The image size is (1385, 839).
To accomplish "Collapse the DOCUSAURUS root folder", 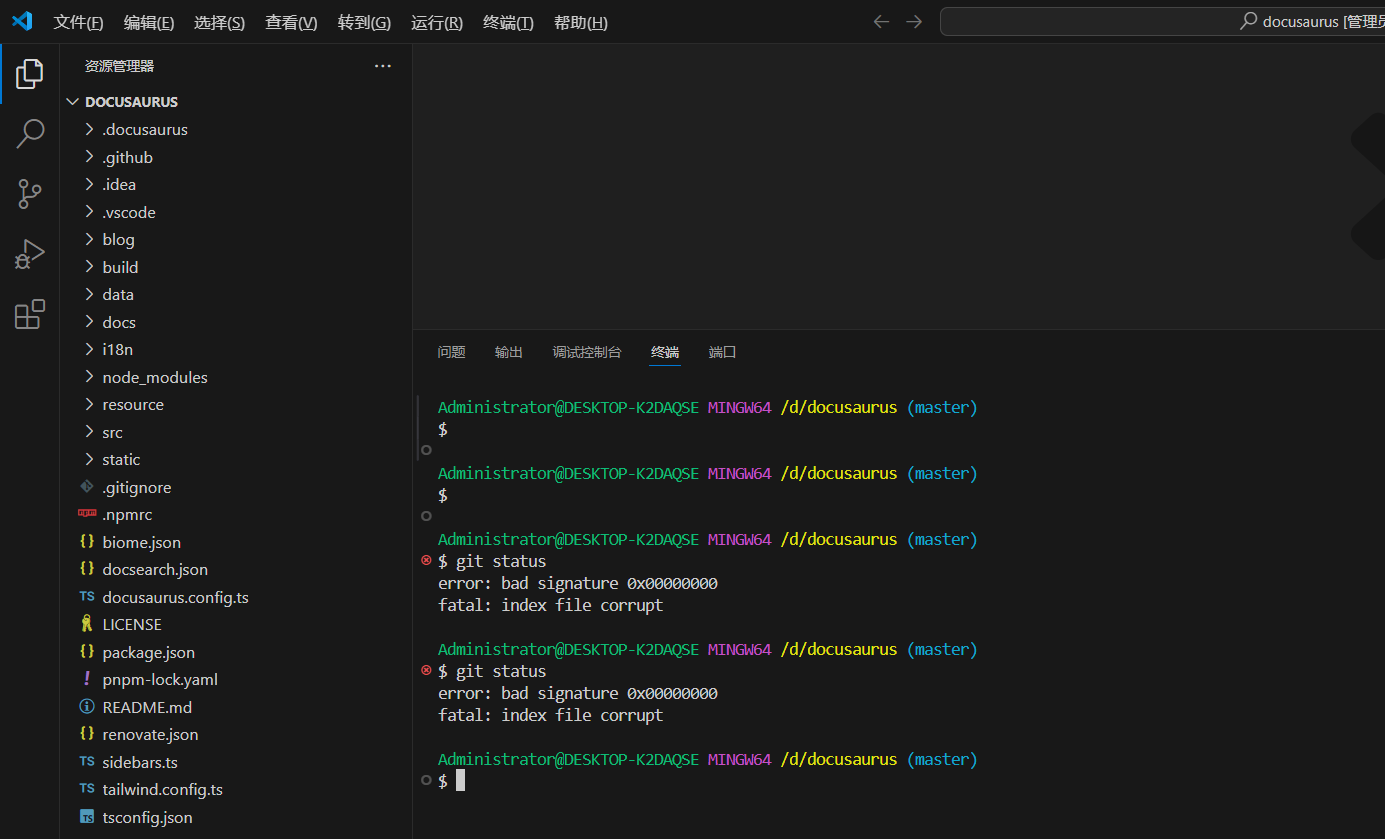I will pyautogui.click(x=73, y=102).
